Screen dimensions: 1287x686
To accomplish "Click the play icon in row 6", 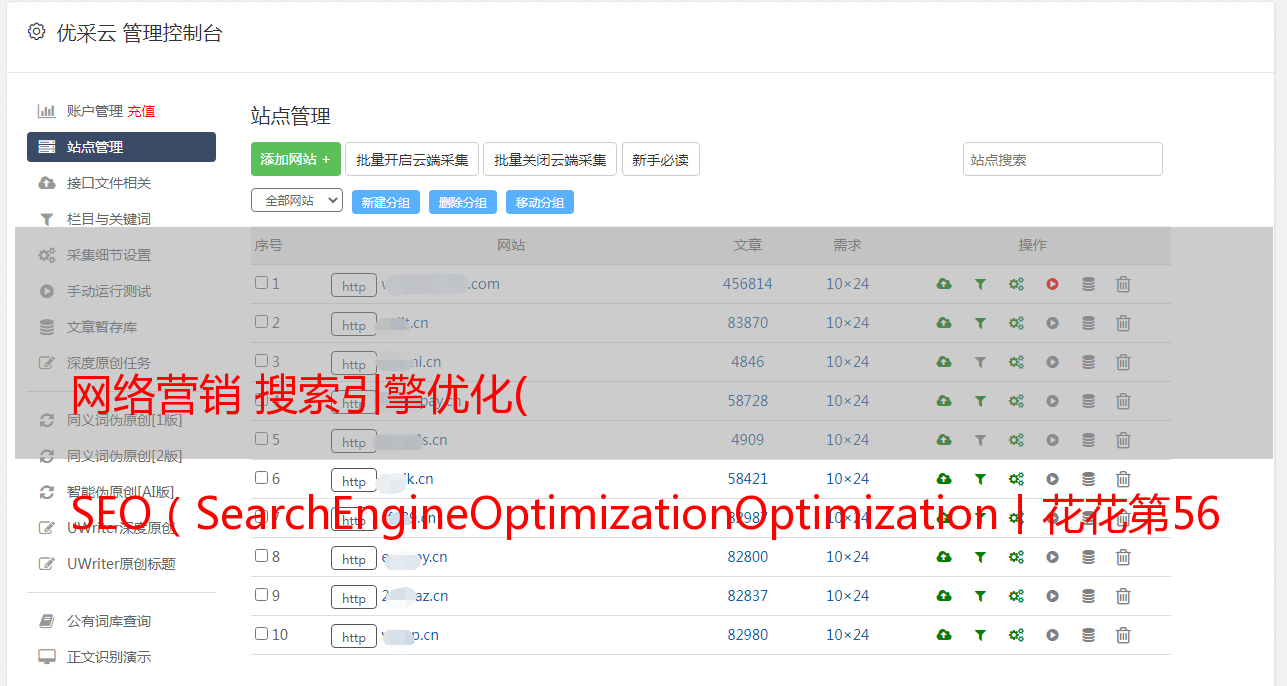I will pyautogui.click(x=1052, y=479).
